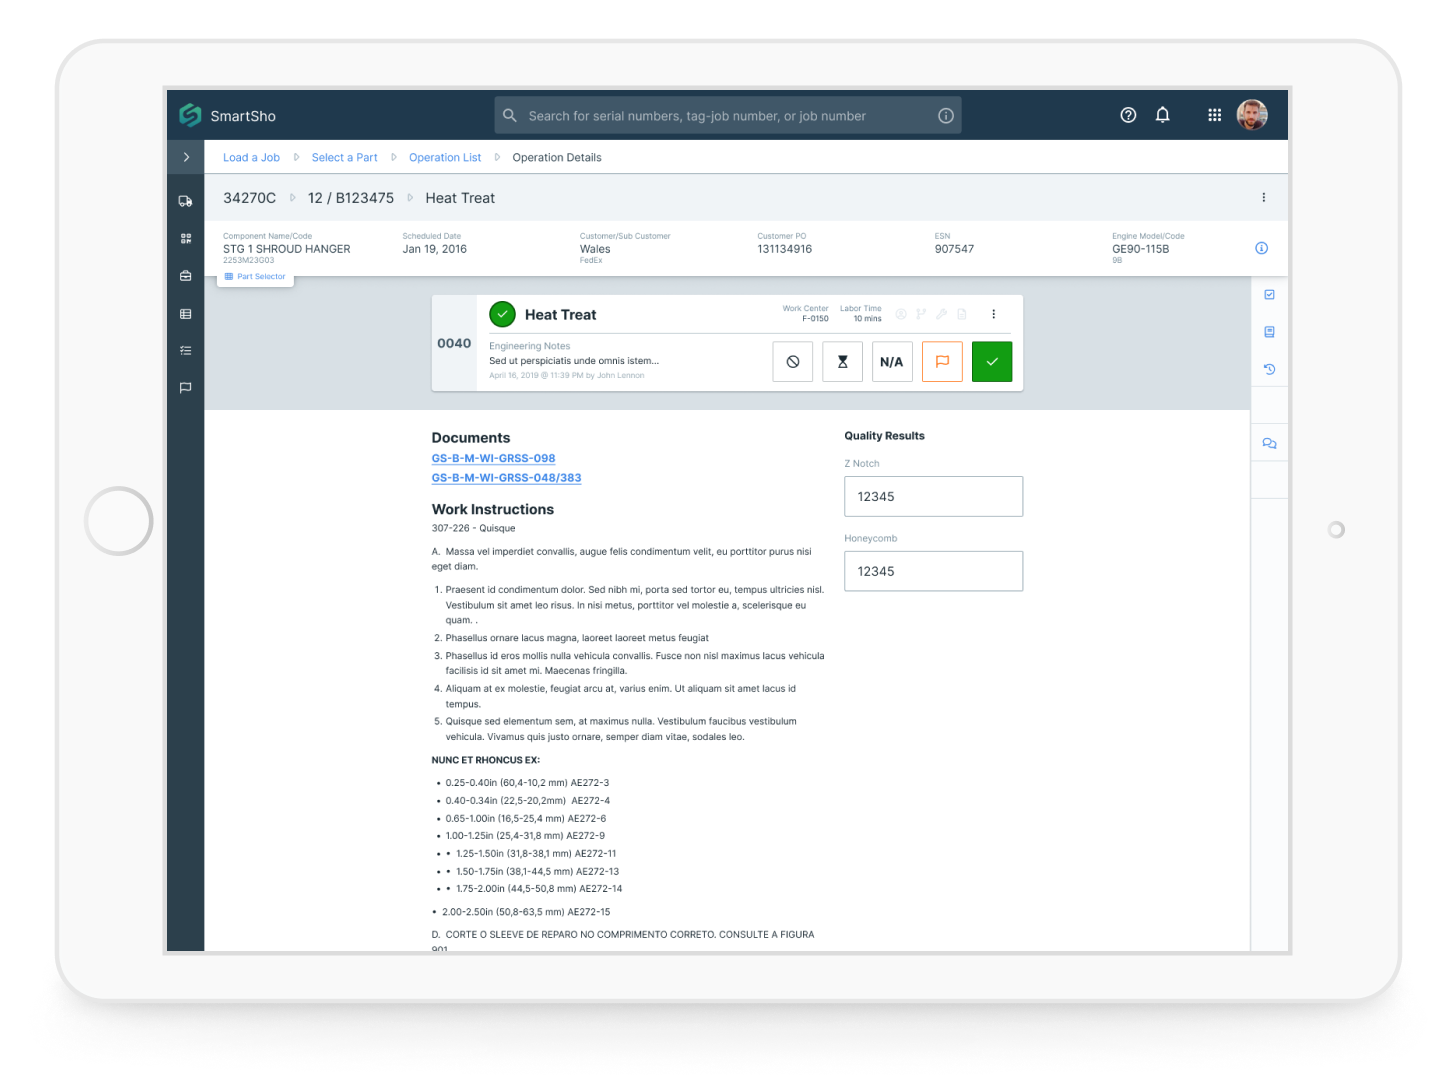Screen dimensions: 1455x1086
Task: Mark Heat Treat operation complete with green check
Action: click(991, 362)
